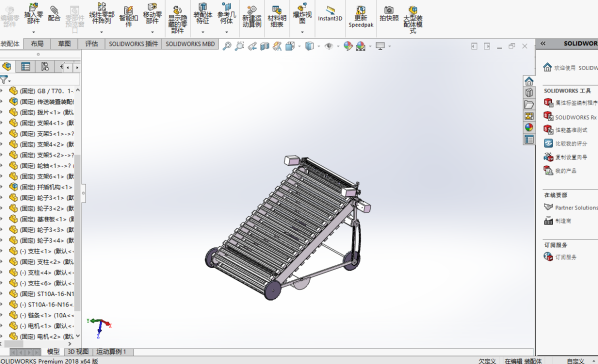Screen dimensions: 598x364
Task: Click the 更新 Speedpak icon
Action: tap(361, 16)
